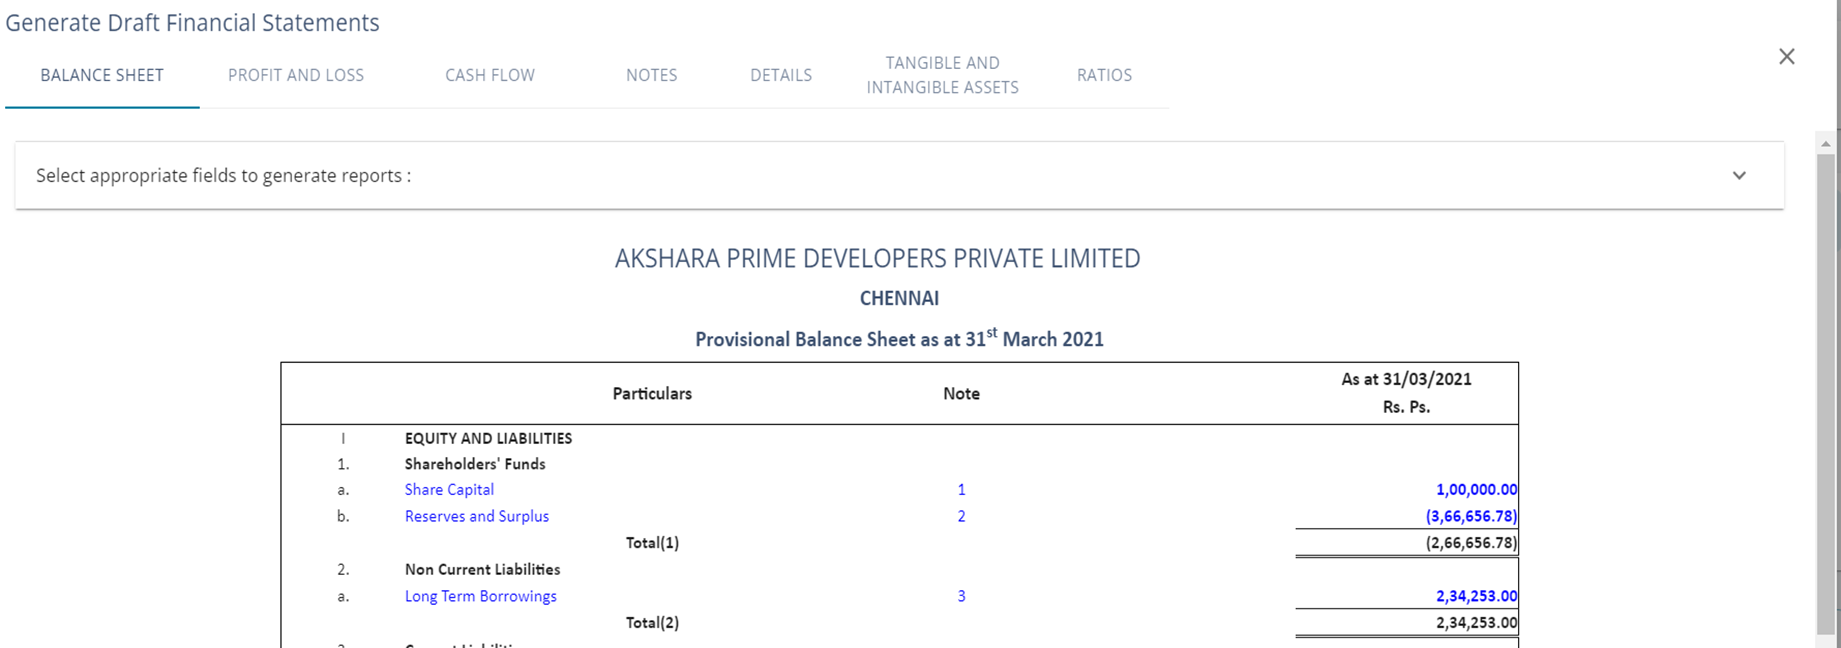Open the Share Capital link
Image resolution: width=1841 pixels, height=648 pixels.
(449, 490)
